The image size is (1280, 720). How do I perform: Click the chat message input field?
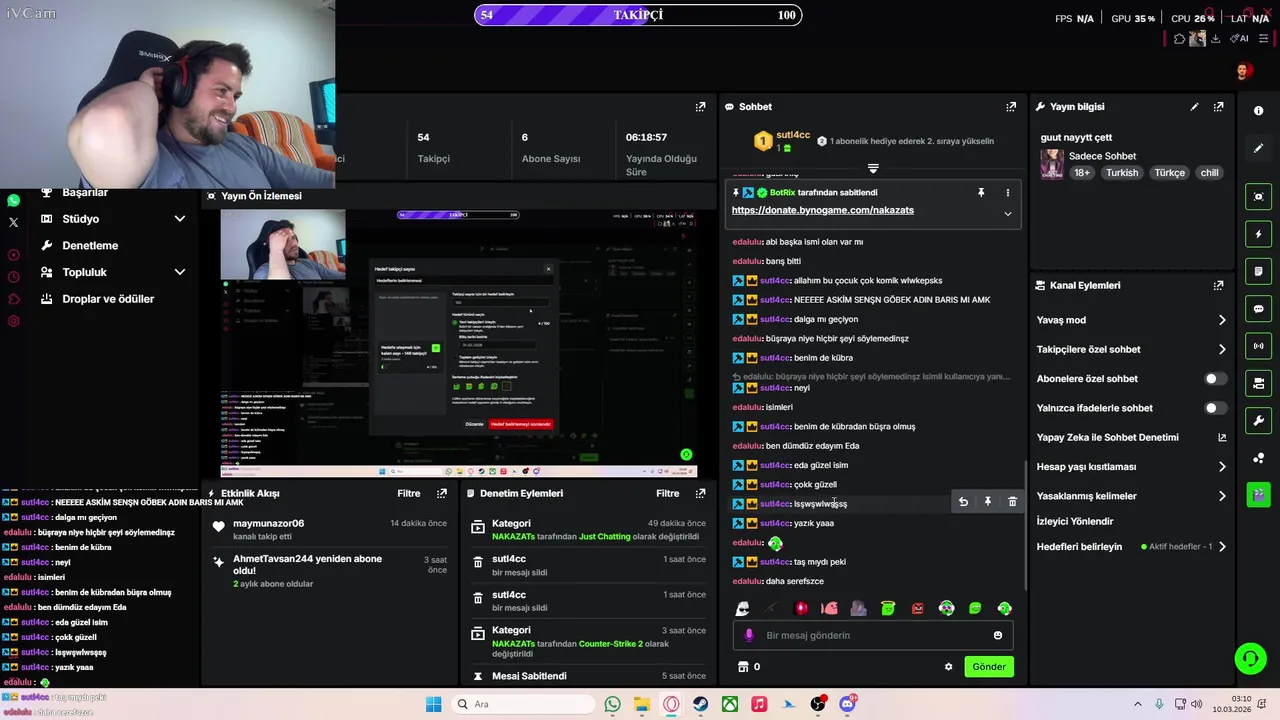pos(872,635)
